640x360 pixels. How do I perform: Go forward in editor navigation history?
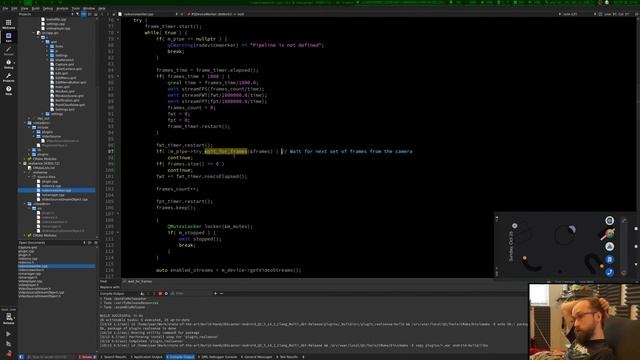pos(108,14)
